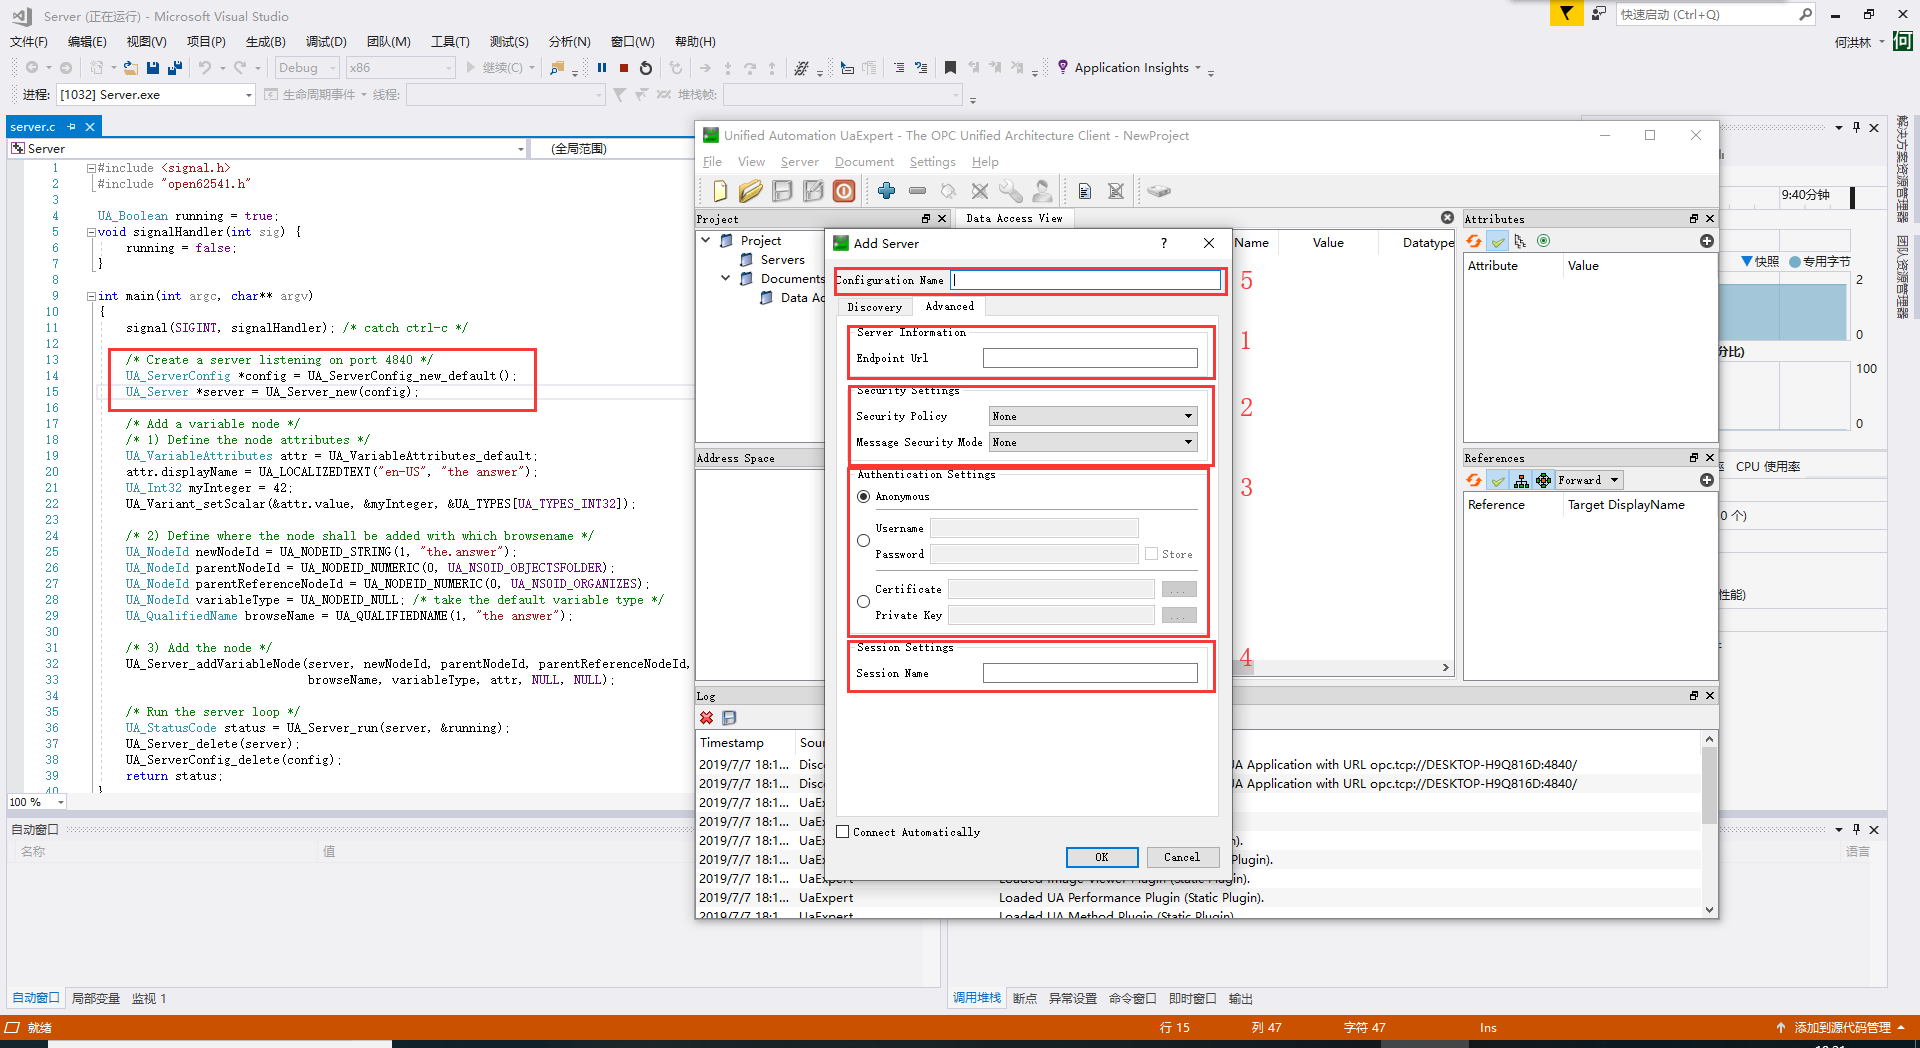Open the Message Security Mode dropdown

[x=1093, y=442]
